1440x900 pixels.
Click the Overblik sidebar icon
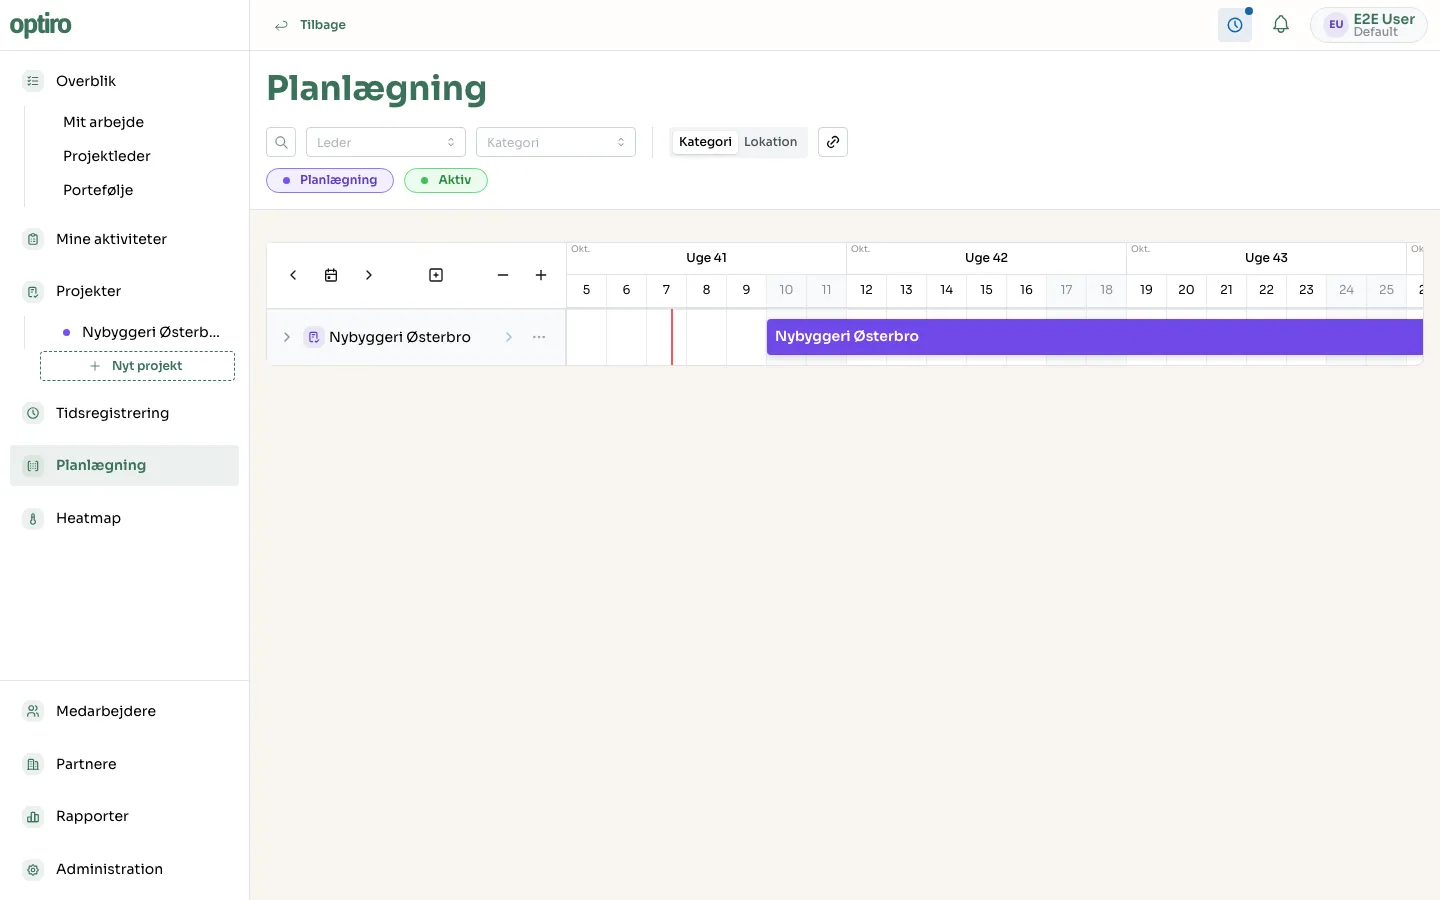coord(33,81)
